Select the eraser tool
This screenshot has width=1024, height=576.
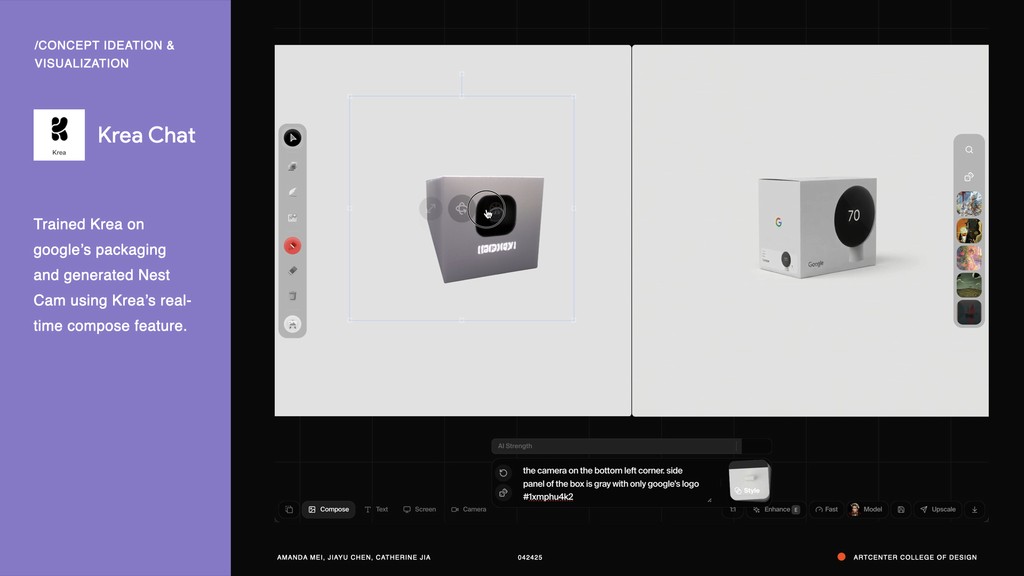coord(293,270)
